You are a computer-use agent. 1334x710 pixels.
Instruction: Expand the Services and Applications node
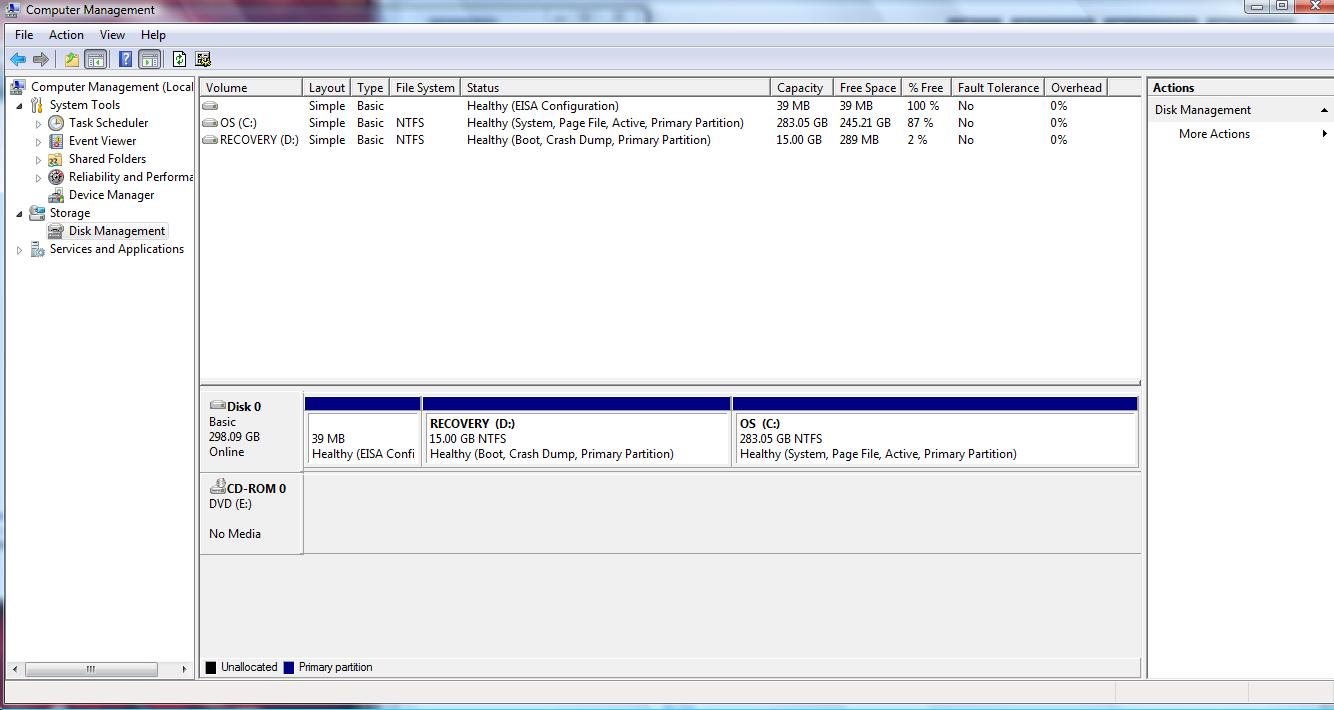[19, 250]
